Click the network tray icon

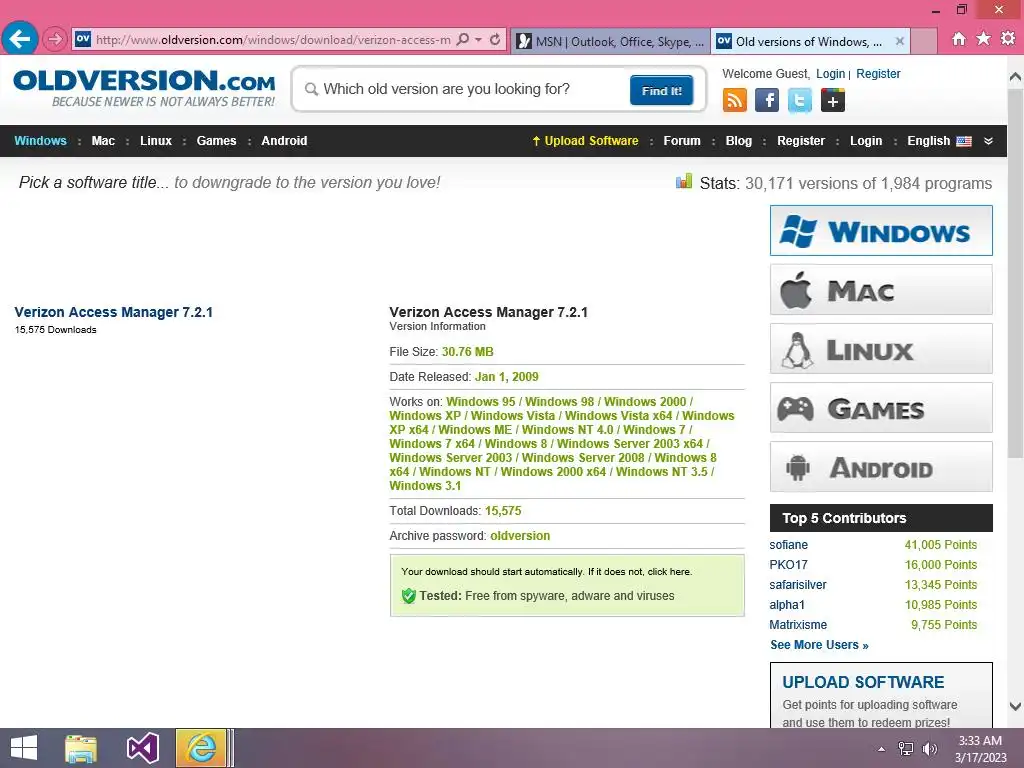[x=906, y=748]
